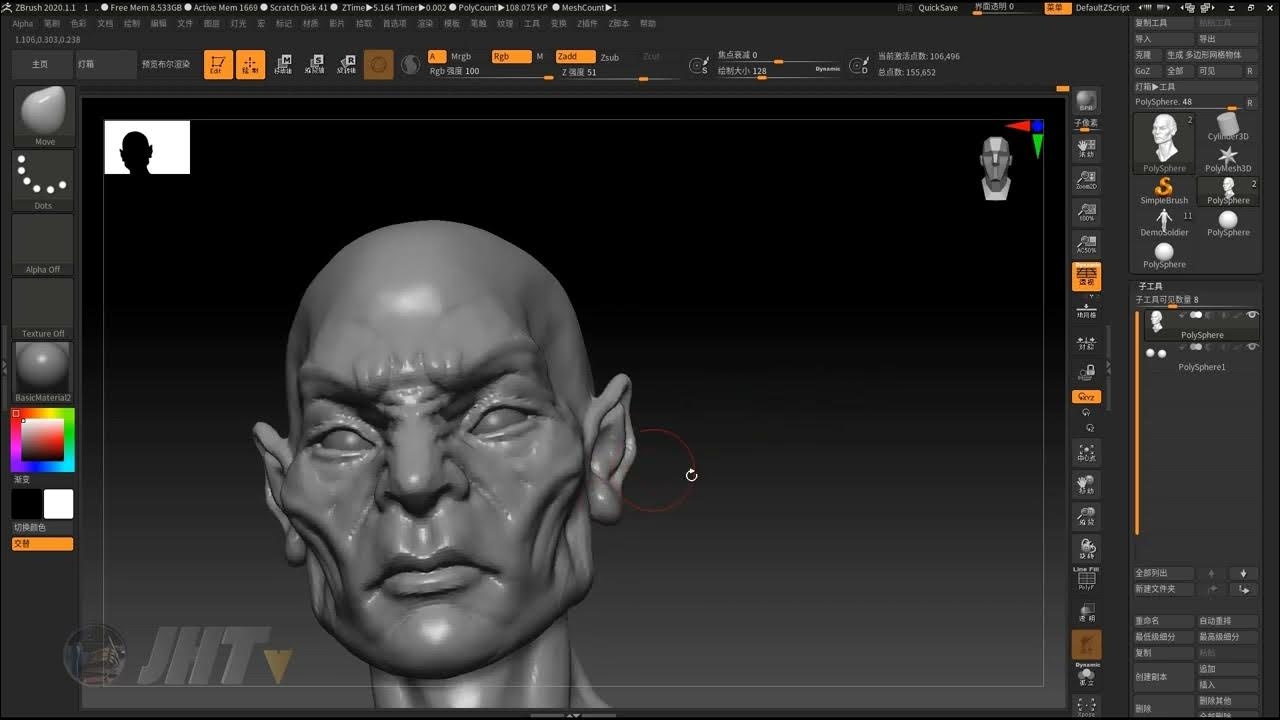
Task: Select the DemoSoldier tool
Action: pyautogui.click(x=1163, y=222)
